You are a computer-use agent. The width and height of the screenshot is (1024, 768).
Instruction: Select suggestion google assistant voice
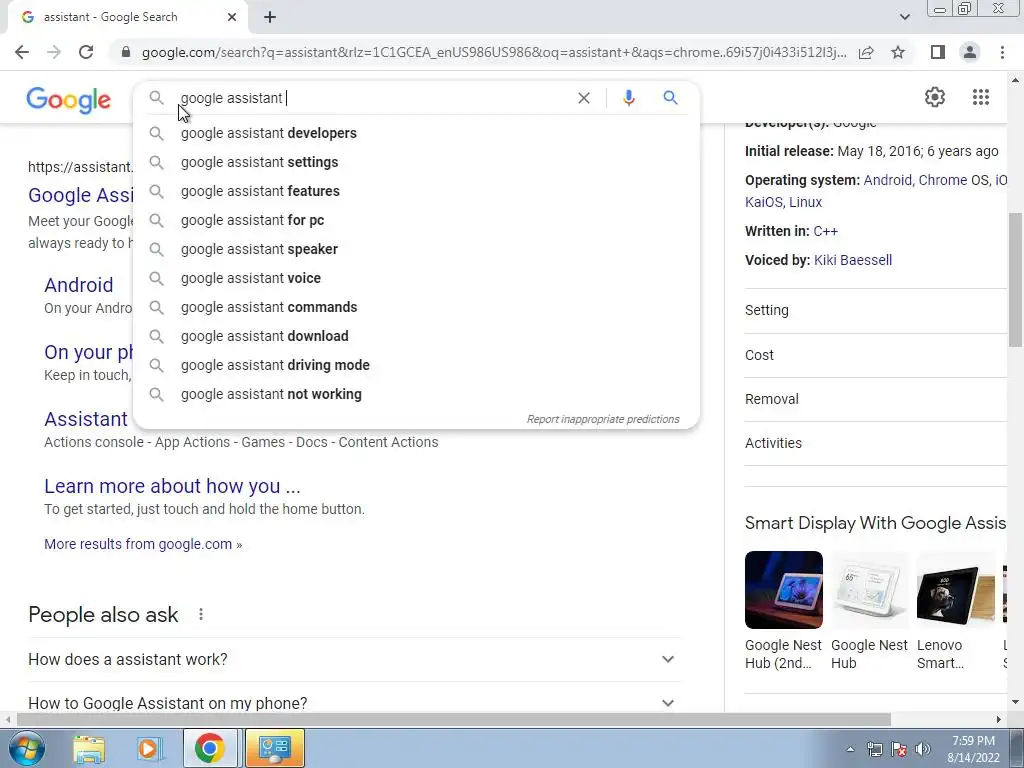(x=416, y=278)
